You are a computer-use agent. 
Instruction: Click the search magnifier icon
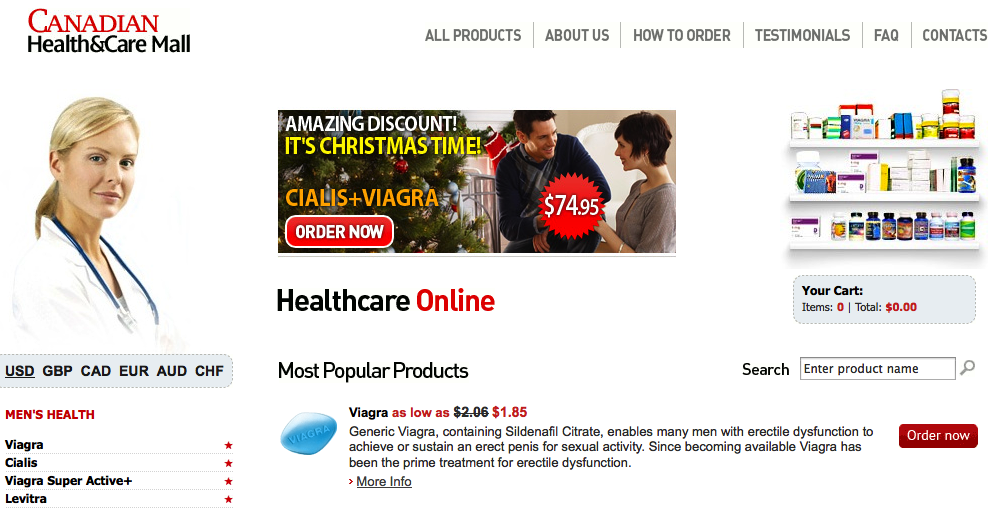pos(967,368)
